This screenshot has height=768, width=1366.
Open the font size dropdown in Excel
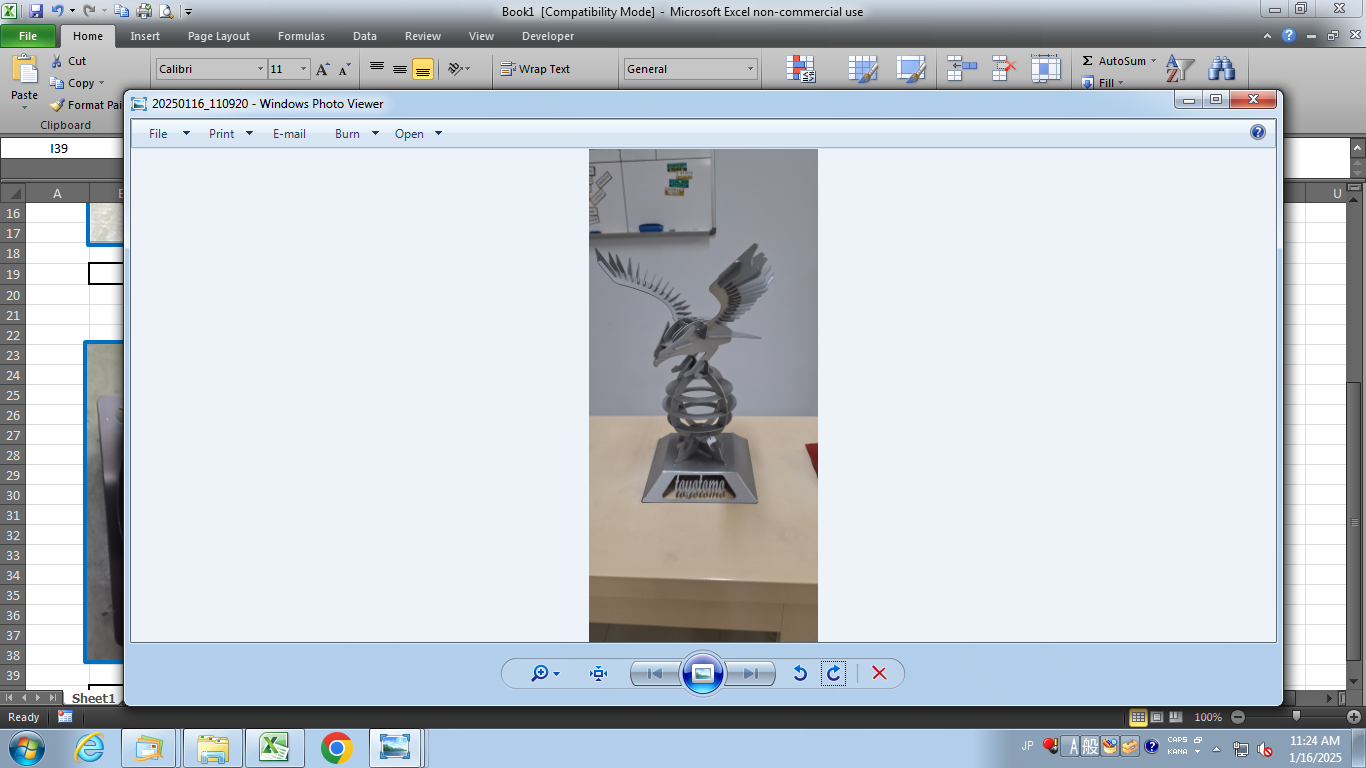click(x=304, y=69)
